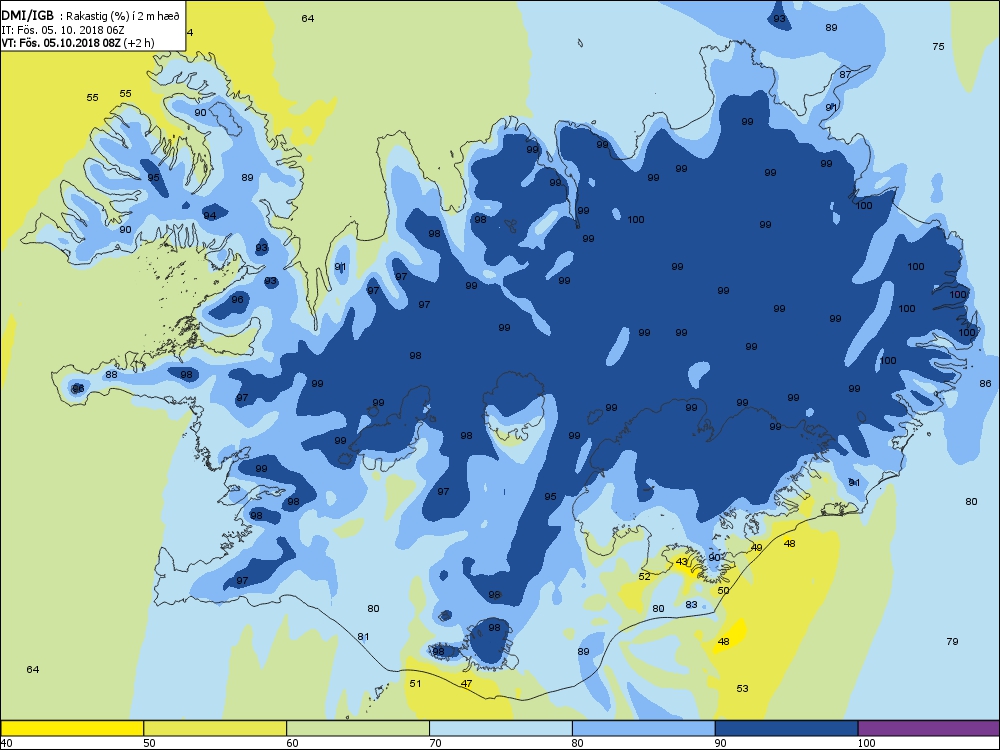Select the value '88' on the Snæfellsnes peninsula
Image resolution: width=1000 pixels, height=750 pixels.
(112, 374)
